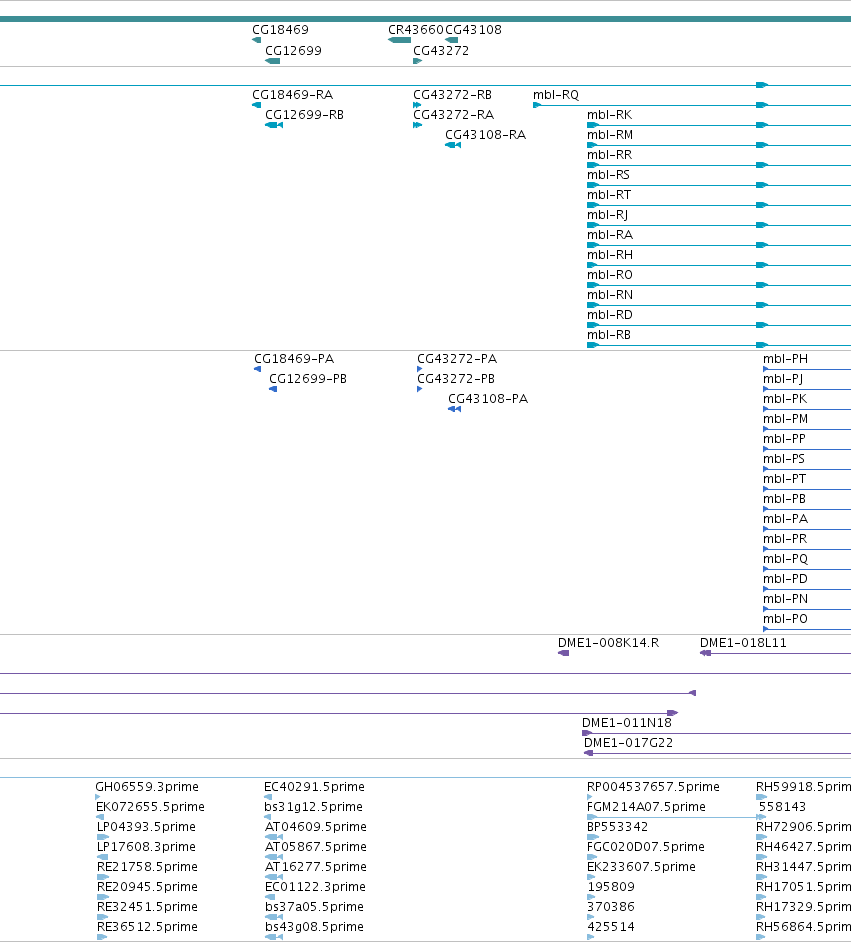The height and width of the screenshot is (942, 851).
Task: Click transcript CG43272-RA
Action: pyautogui.click(x=453, y=115)
